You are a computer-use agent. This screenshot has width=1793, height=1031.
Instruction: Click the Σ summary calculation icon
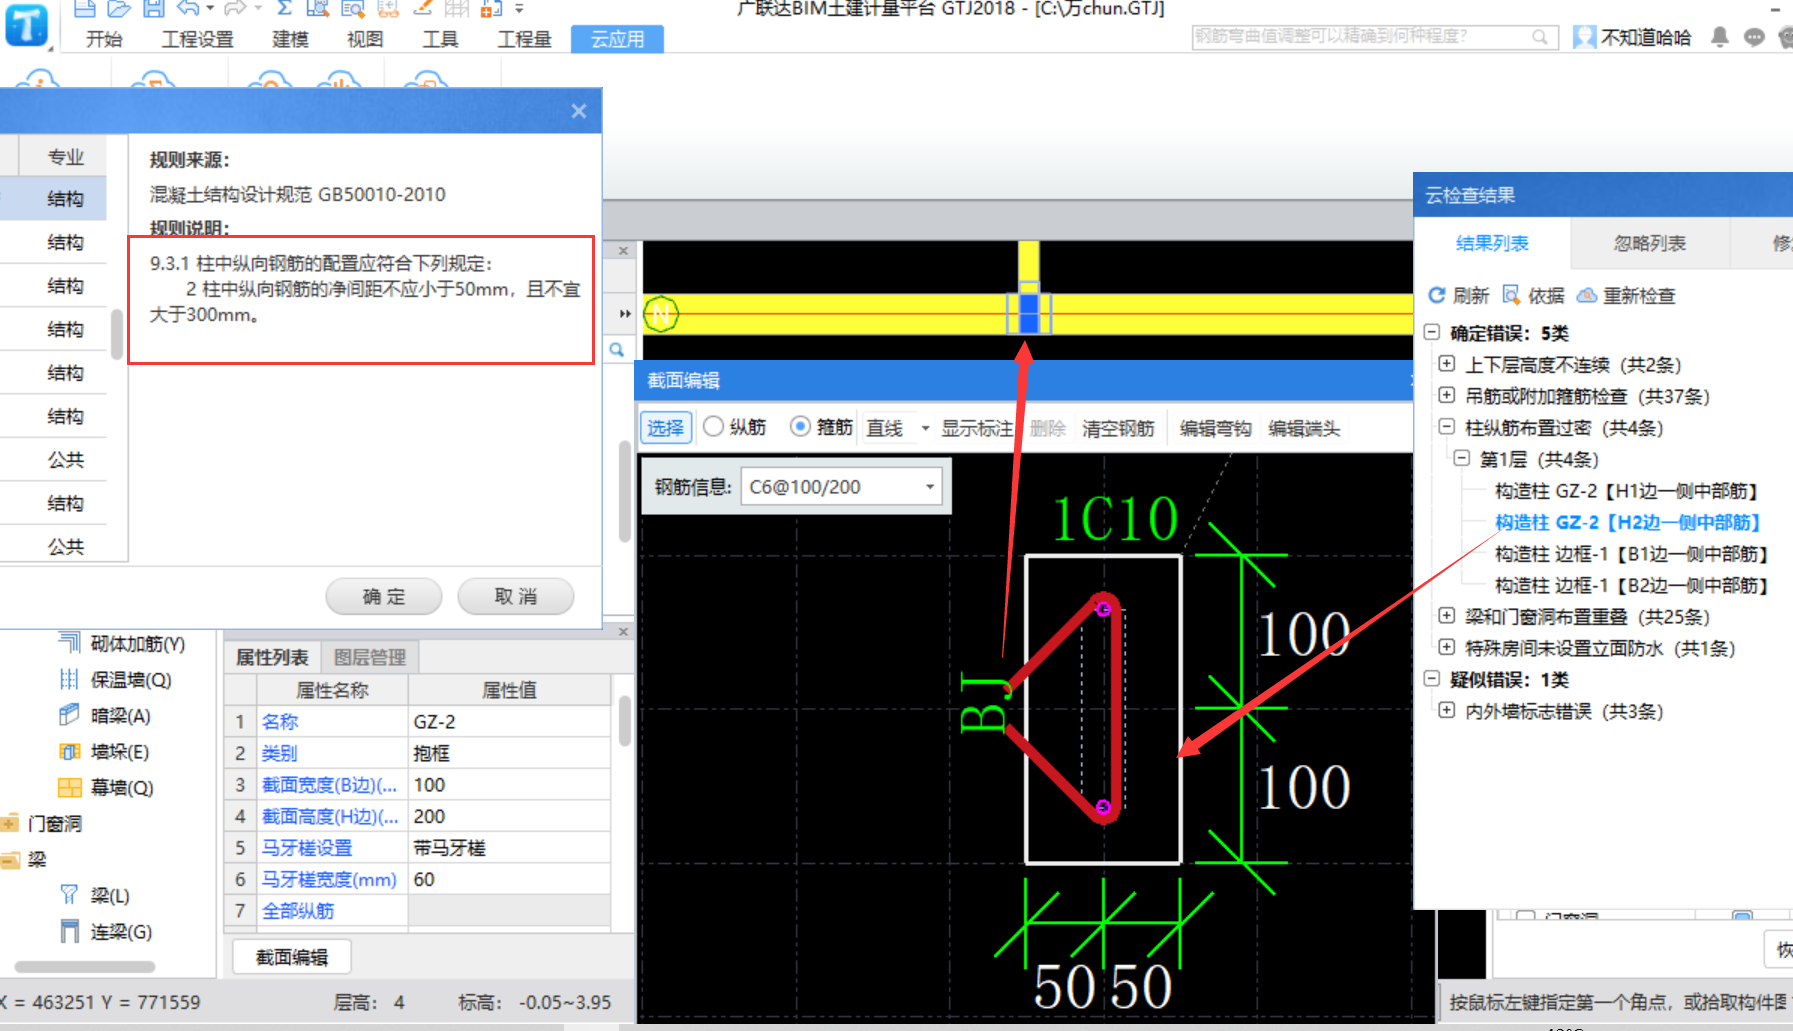coord(285,9)
